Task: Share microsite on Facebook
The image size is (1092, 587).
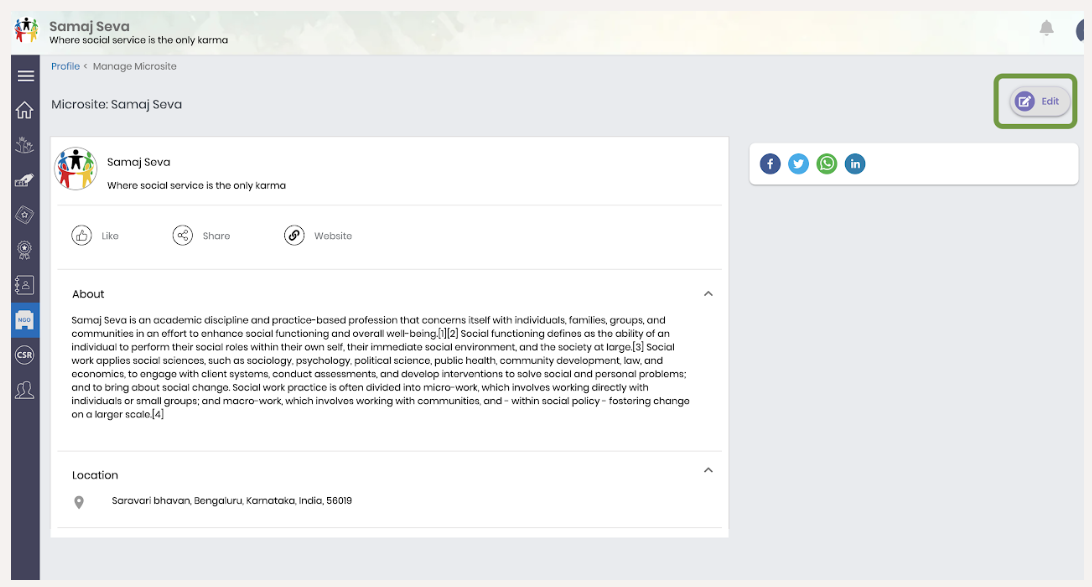Action: point(770,164)
